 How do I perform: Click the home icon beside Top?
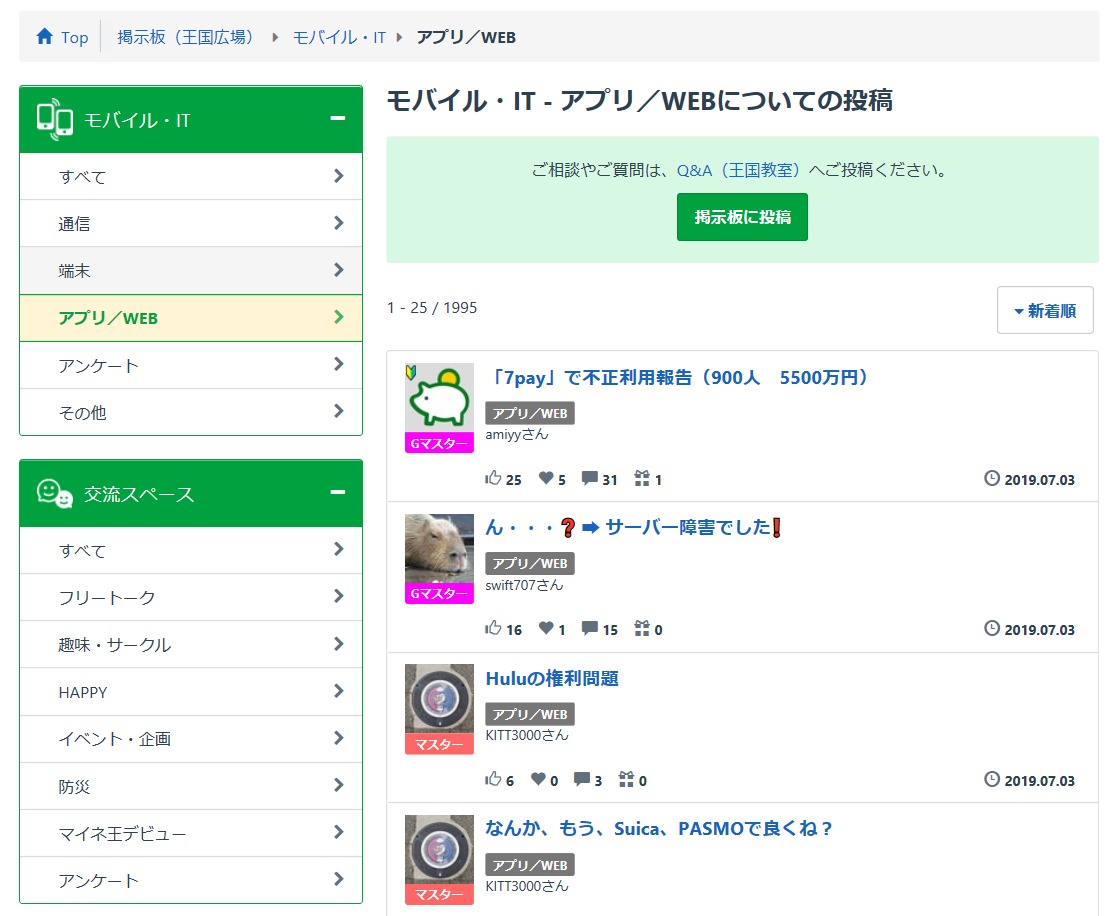(44, 37)
